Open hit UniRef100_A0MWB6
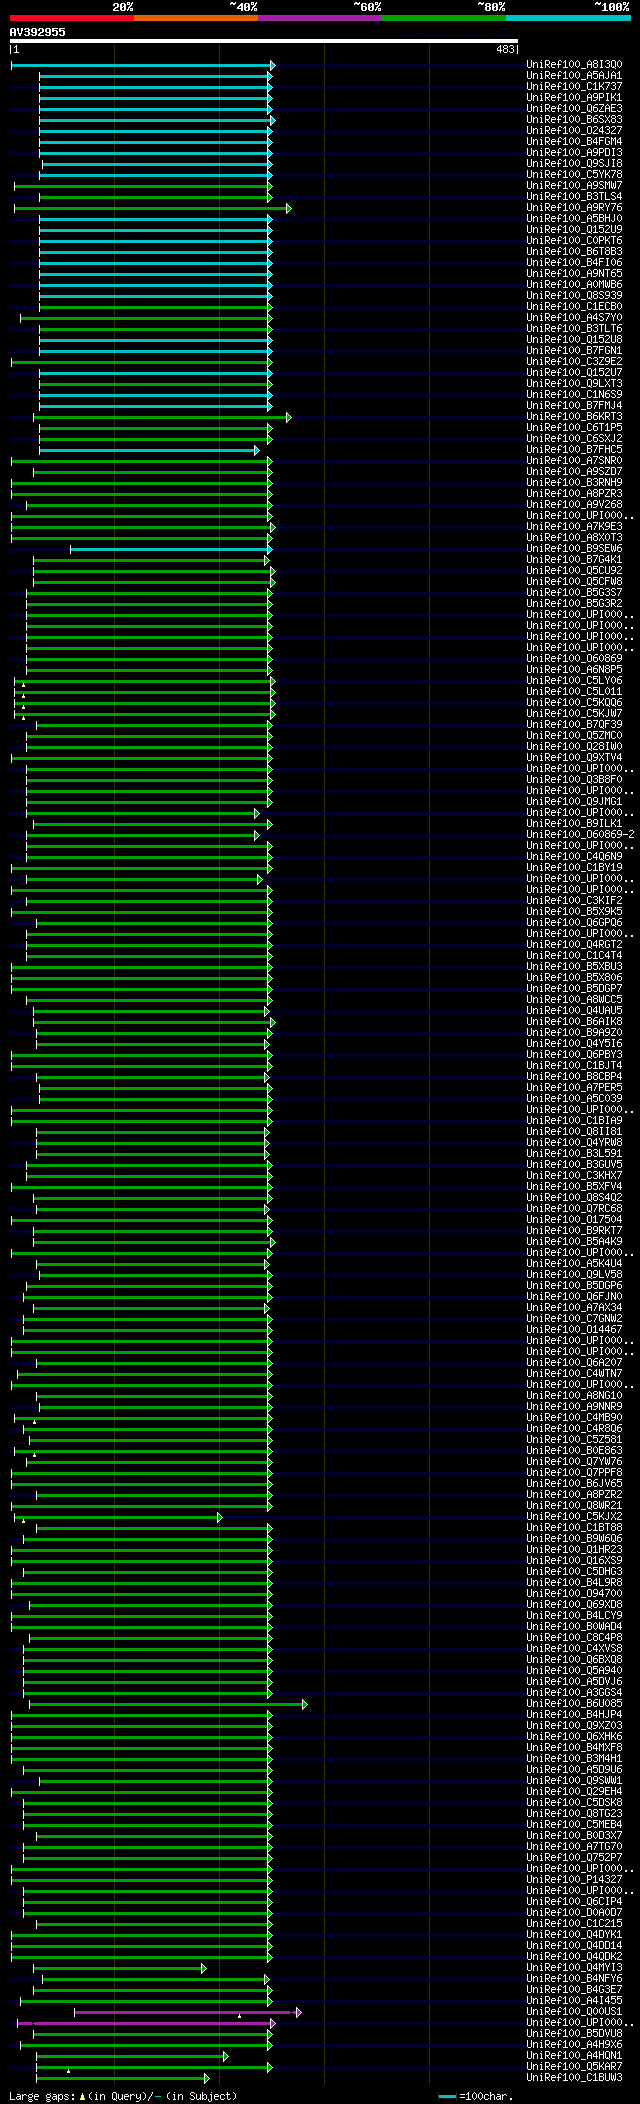 [x=574, y=285]
